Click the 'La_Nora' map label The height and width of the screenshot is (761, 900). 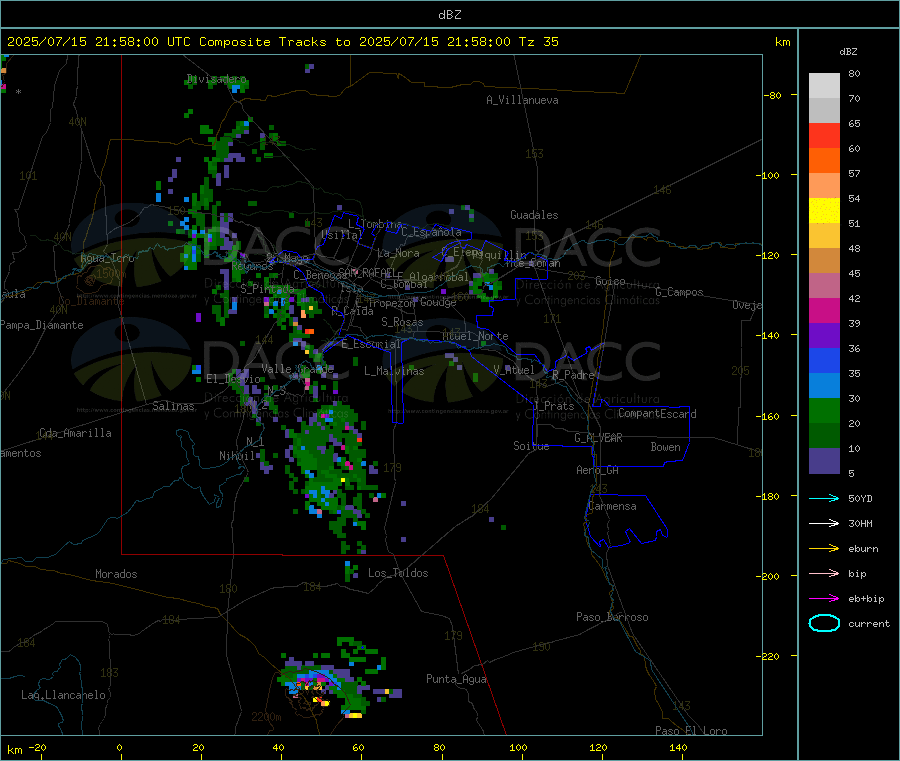coord(398,253)
